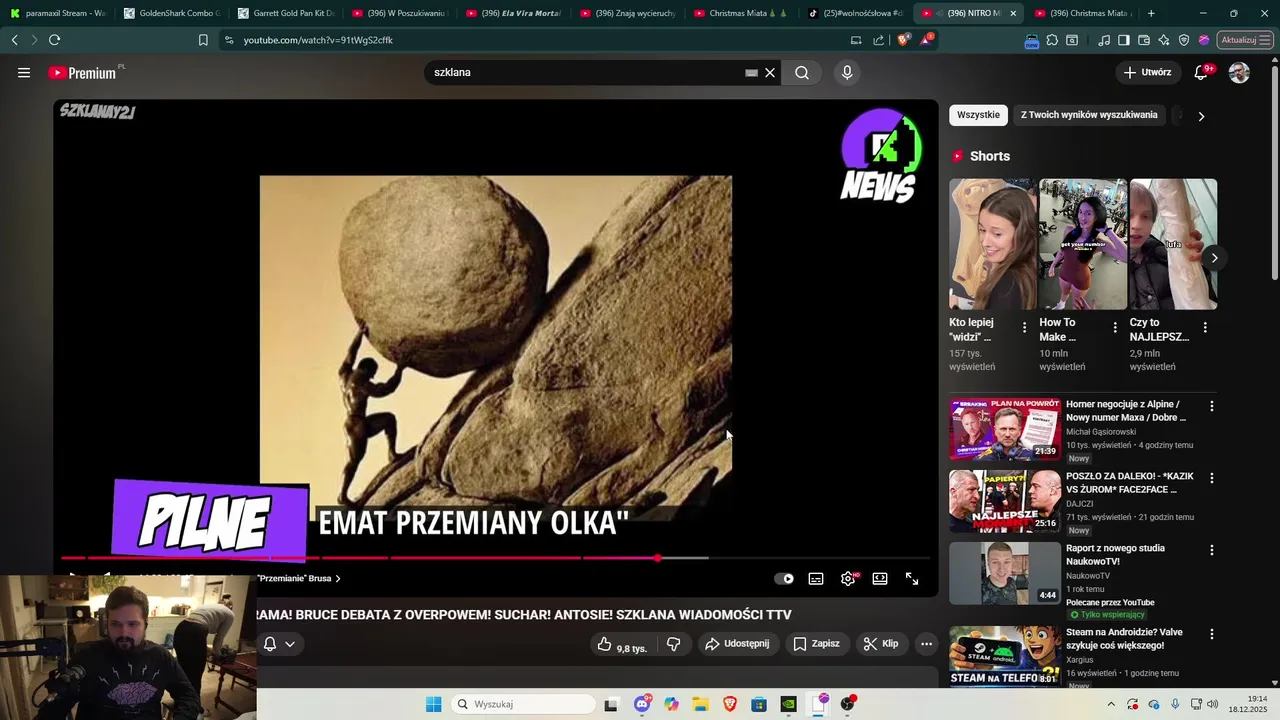Screen dimensions: 1280x720
Task: Open the Windows Start menu
Action: (433, 704)
